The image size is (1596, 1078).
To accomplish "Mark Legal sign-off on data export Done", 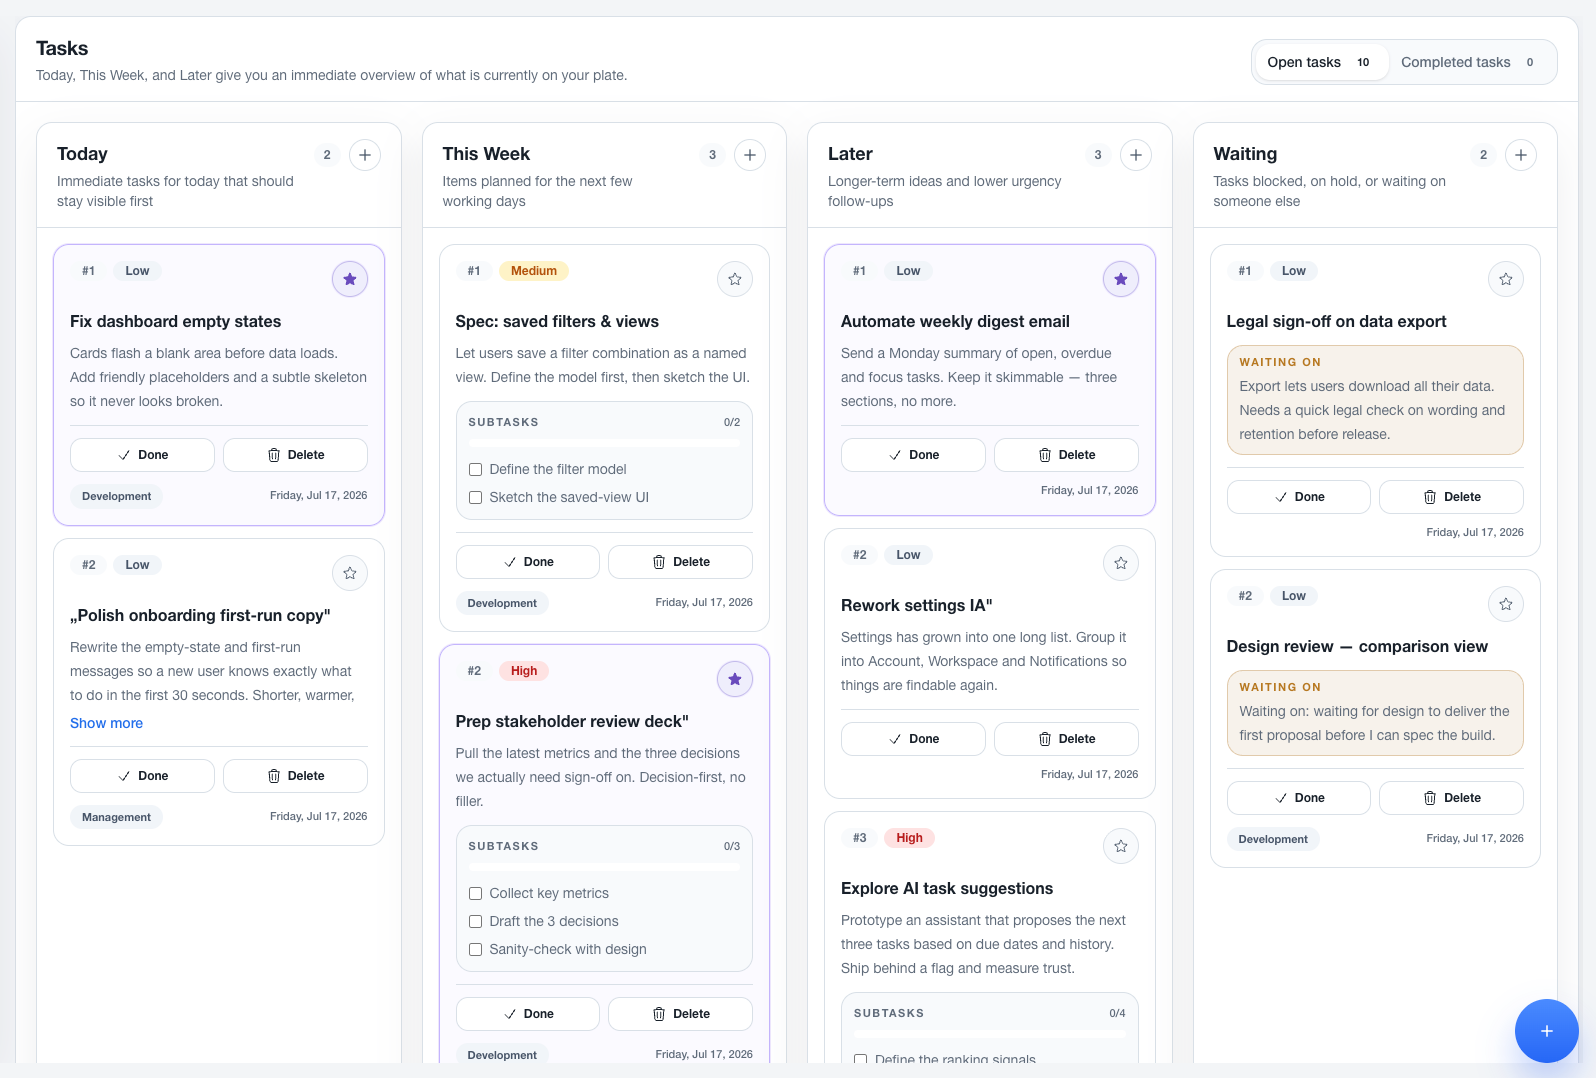I will pos(1299,497).
